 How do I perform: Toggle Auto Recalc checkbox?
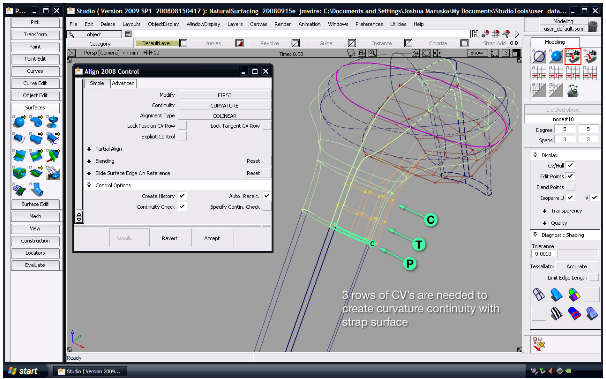[267, 196]
